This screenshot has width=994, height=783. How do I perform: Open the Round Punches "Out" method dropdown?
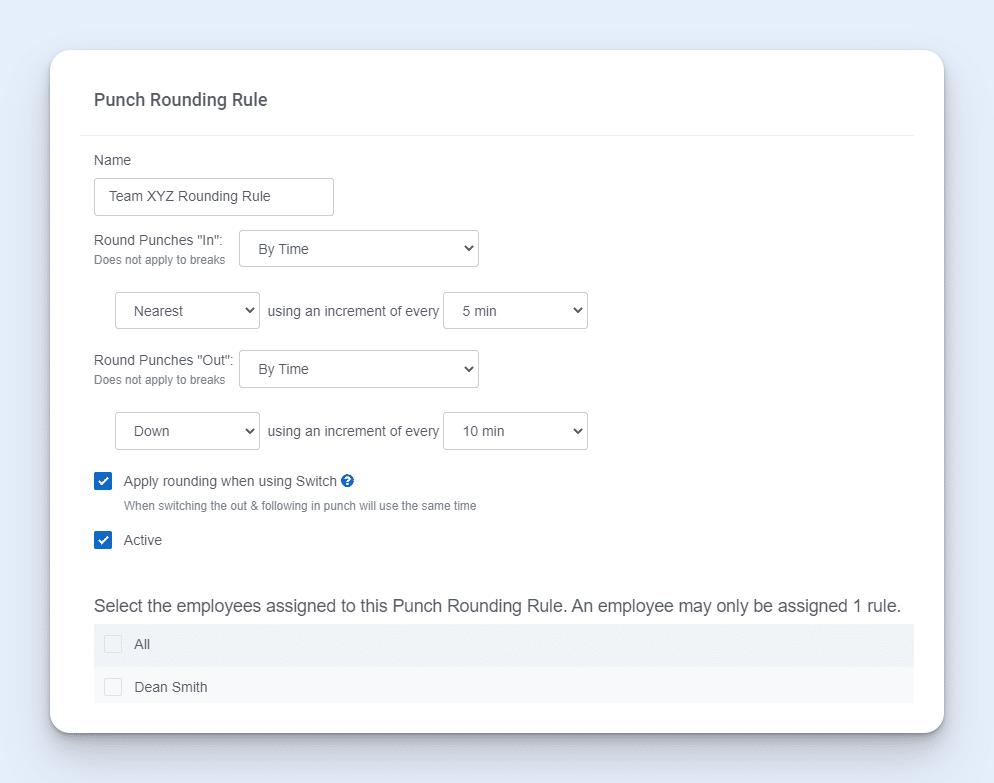point(358,369)
